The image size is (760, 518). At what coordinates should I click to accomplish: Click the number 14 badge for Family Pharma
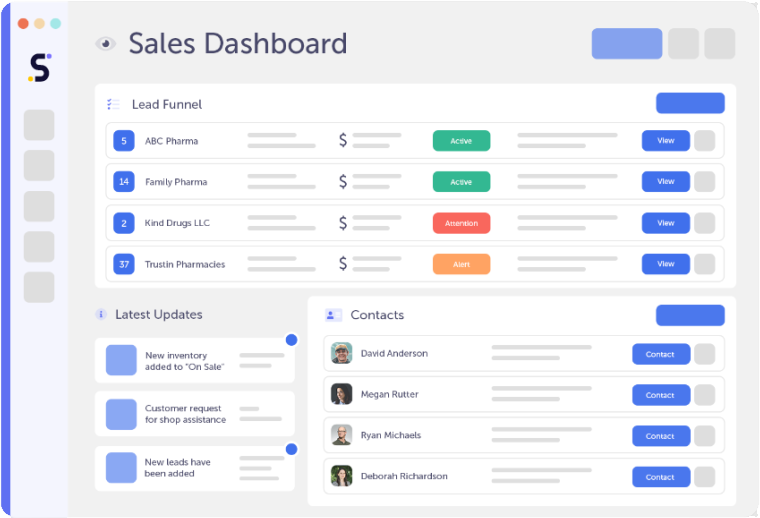pos(124,182)
